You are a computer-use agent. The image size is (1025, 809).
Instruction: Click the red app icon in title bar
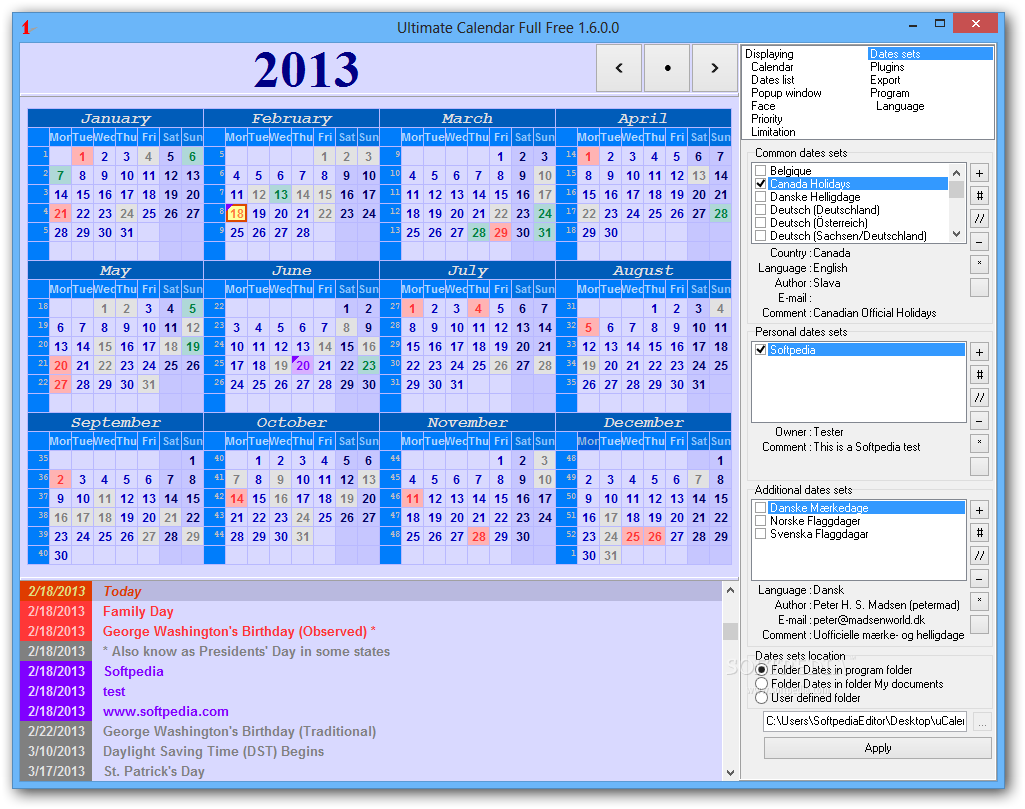27,27
